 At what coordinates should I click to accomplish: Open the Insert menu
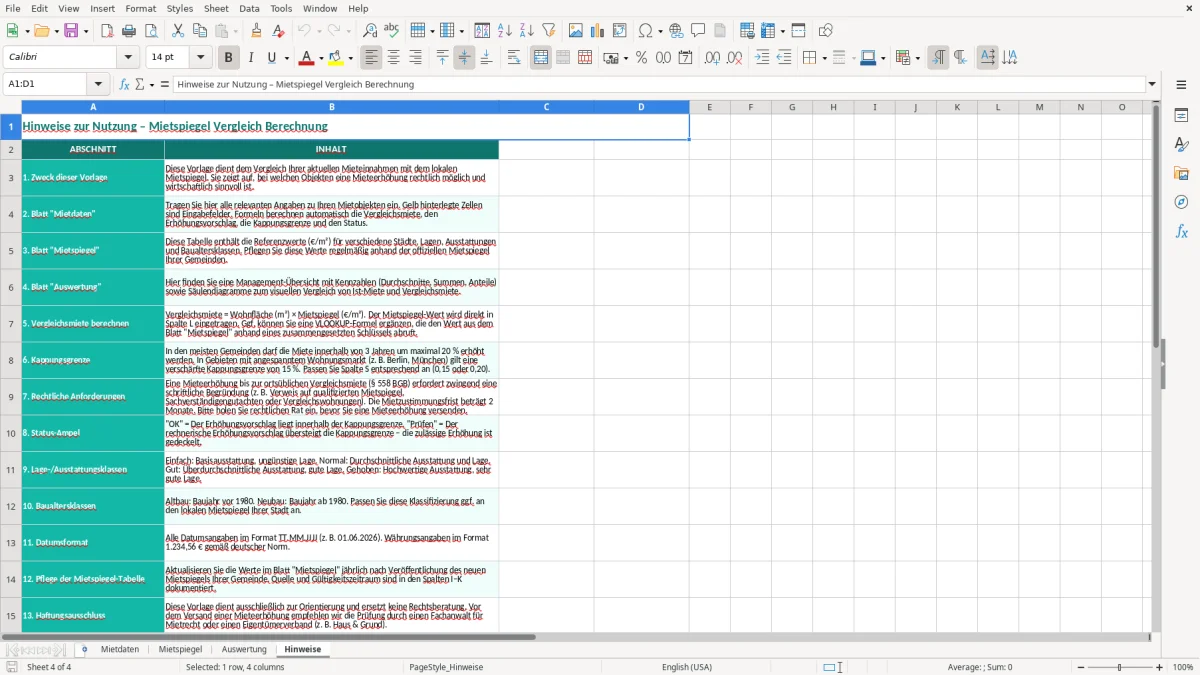click(102, 8)
